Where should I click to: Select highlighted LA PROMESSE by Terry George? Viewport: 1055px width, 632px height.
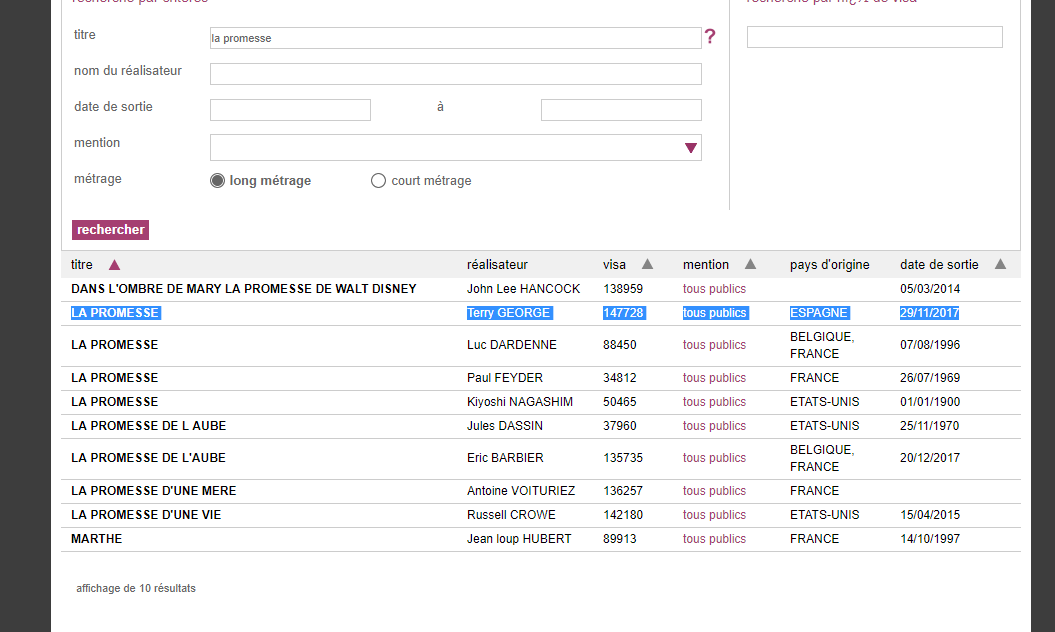coord(115,313)
